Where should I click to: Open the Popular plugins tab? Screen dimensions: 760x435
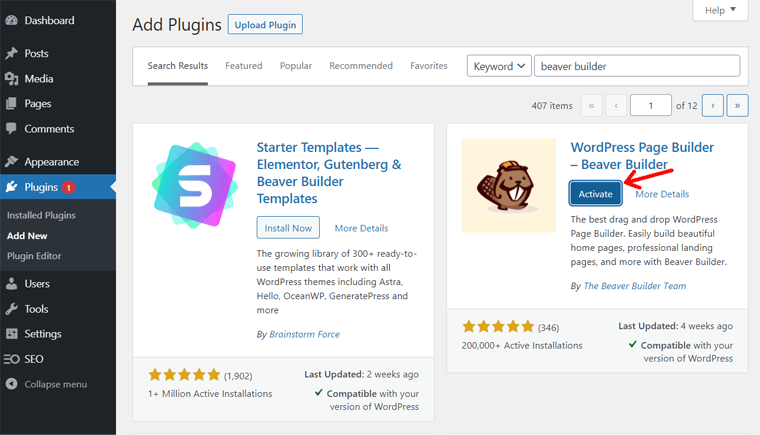click(x=296, y=66)
